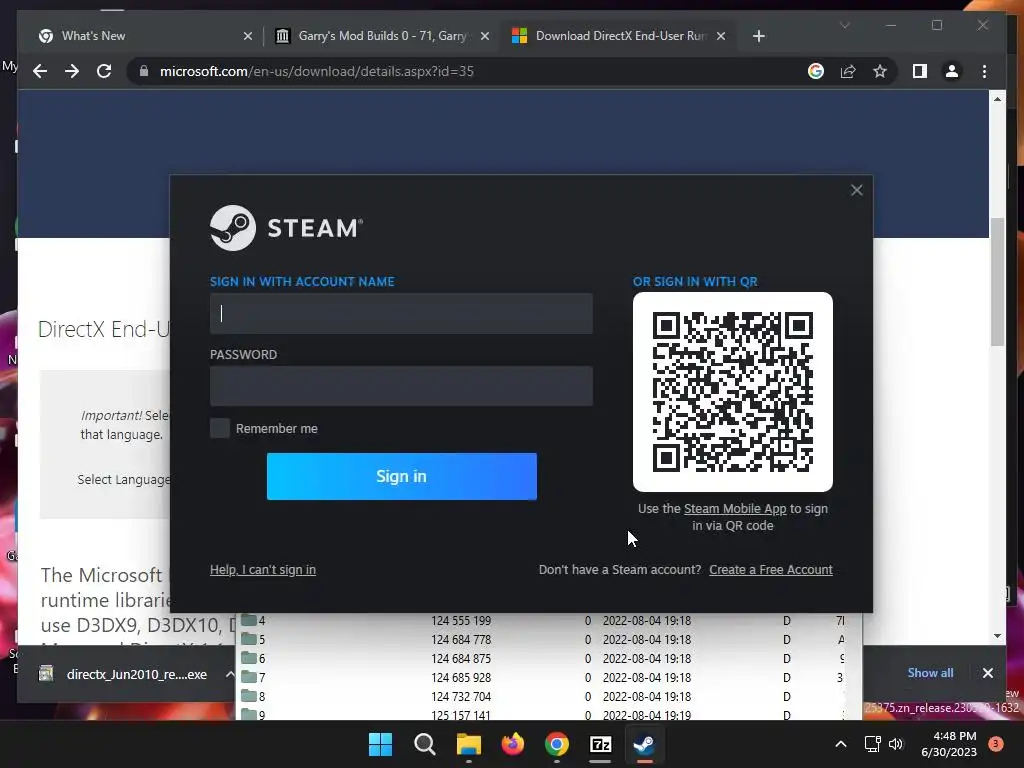Open the Chrome profile icon
Screen dimensions: 1024x768
pyautogui.click(x=952, y=71)
